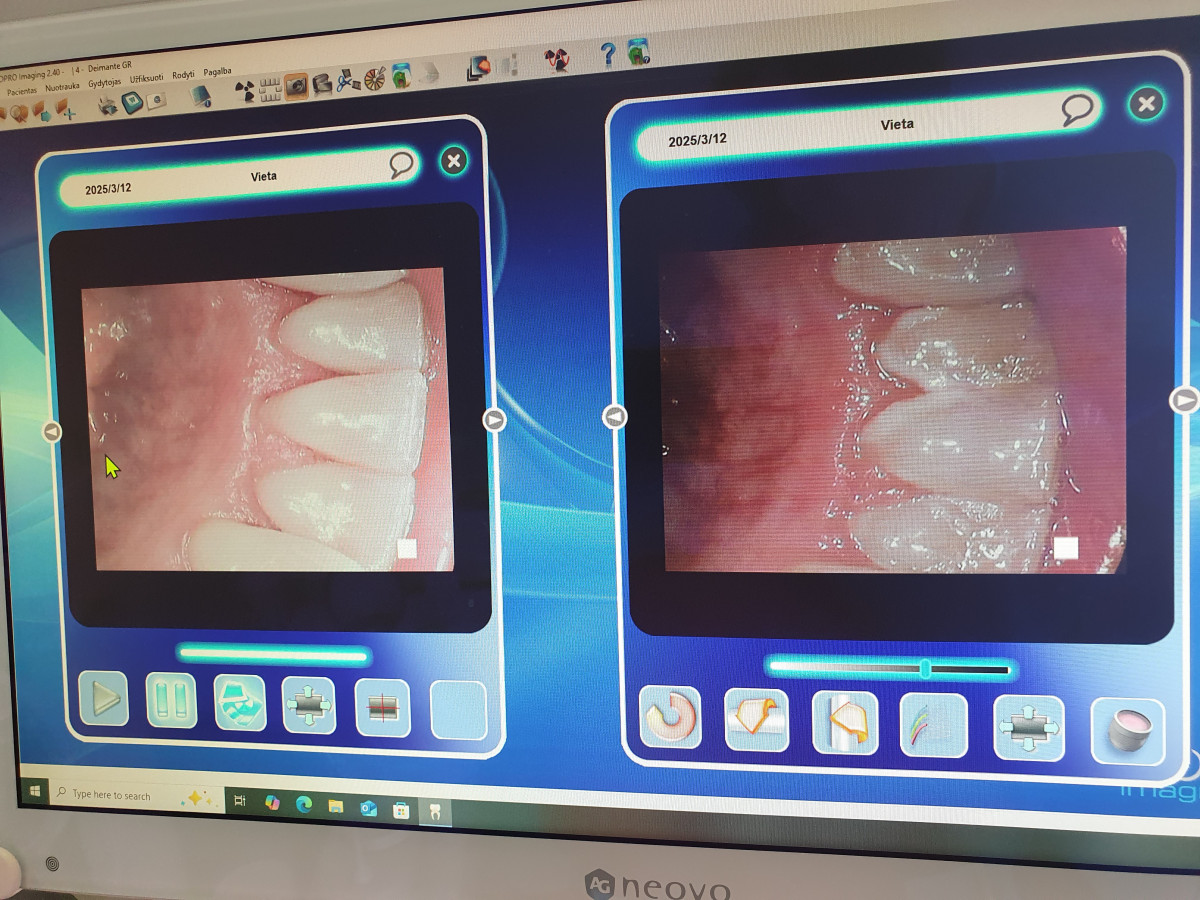The height and width of the screenshot is (900, 1200).
Task: Click the teal square document toolbar icon
Action: tap(132, 103)
